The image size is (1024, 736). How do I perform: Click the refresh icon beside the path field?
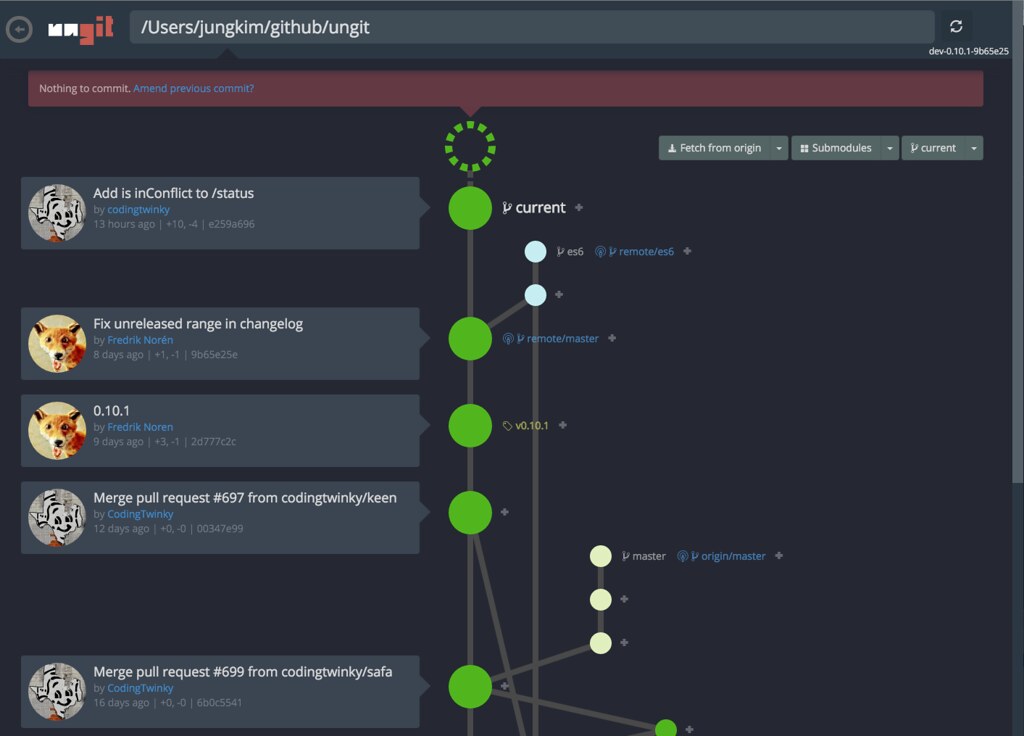(x=956, y=27)
